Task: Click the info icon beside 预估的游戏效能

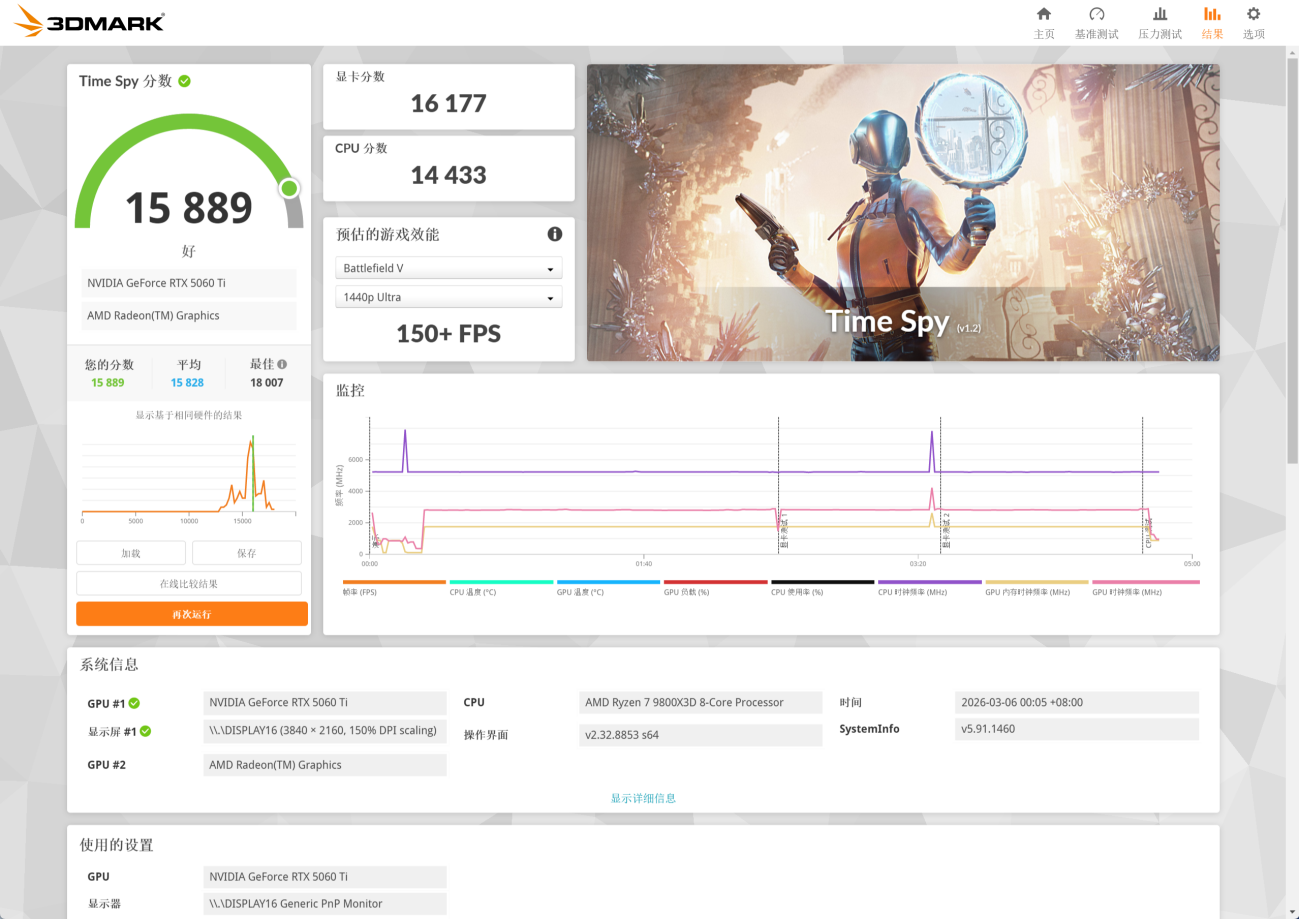Action: [x=555, y=234]
